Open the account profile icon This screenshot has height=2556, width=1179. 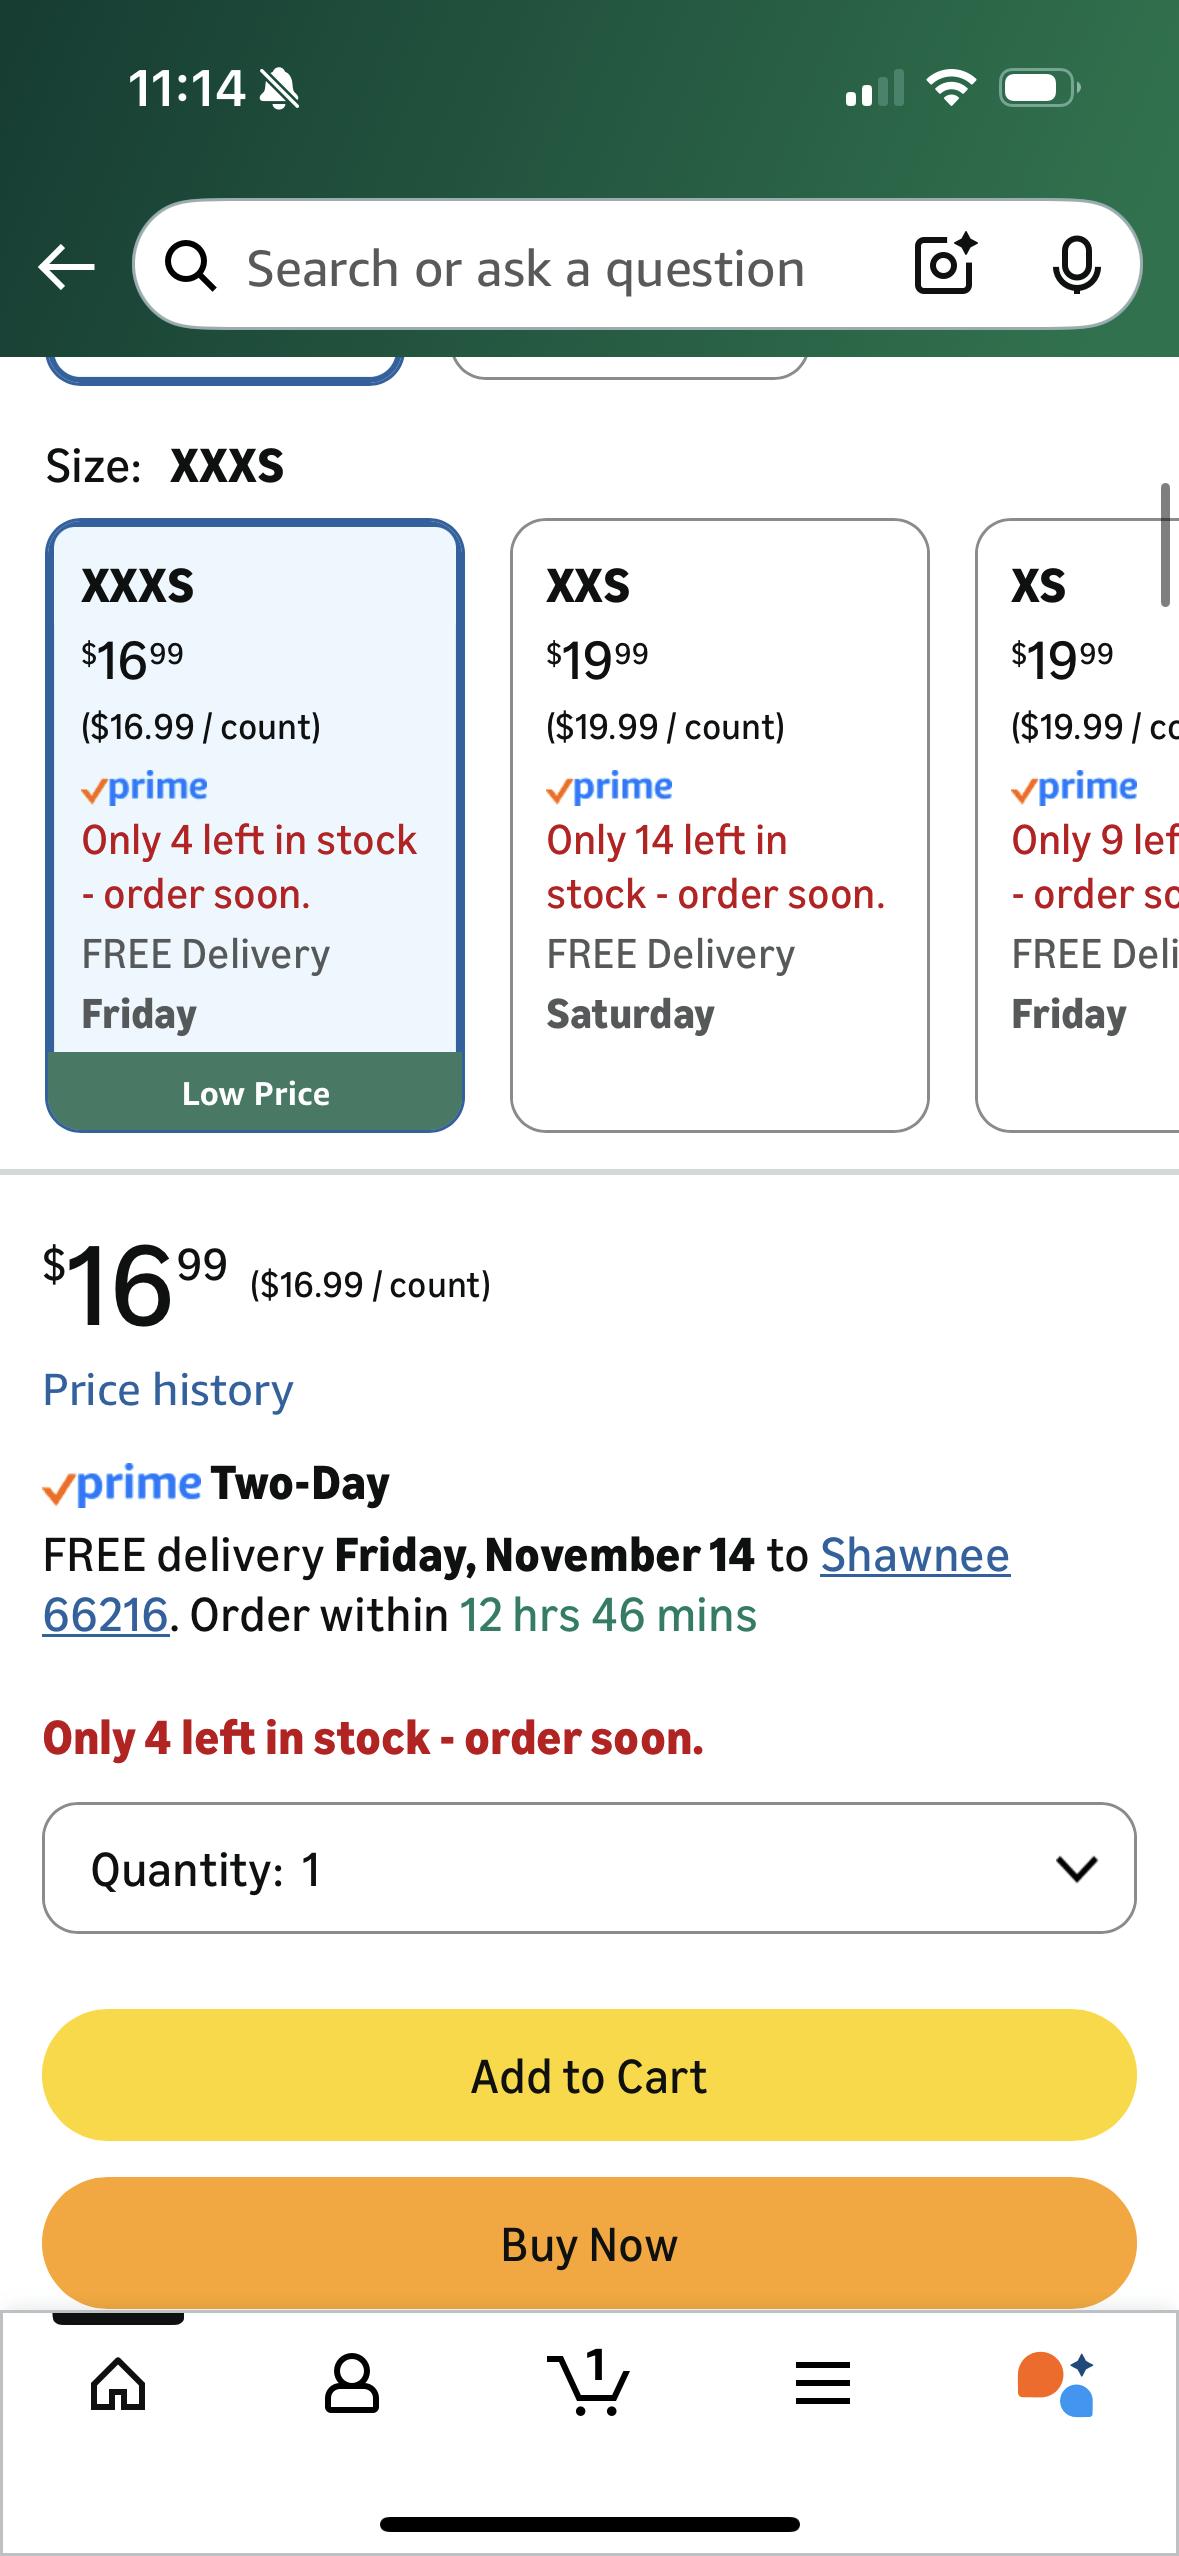click(x=351, y=2384)
